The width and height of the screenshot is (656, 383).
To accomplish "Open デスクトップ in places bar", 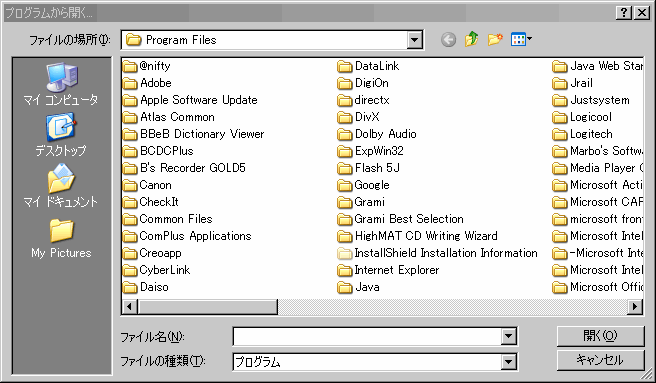I will tap(61, 135).
